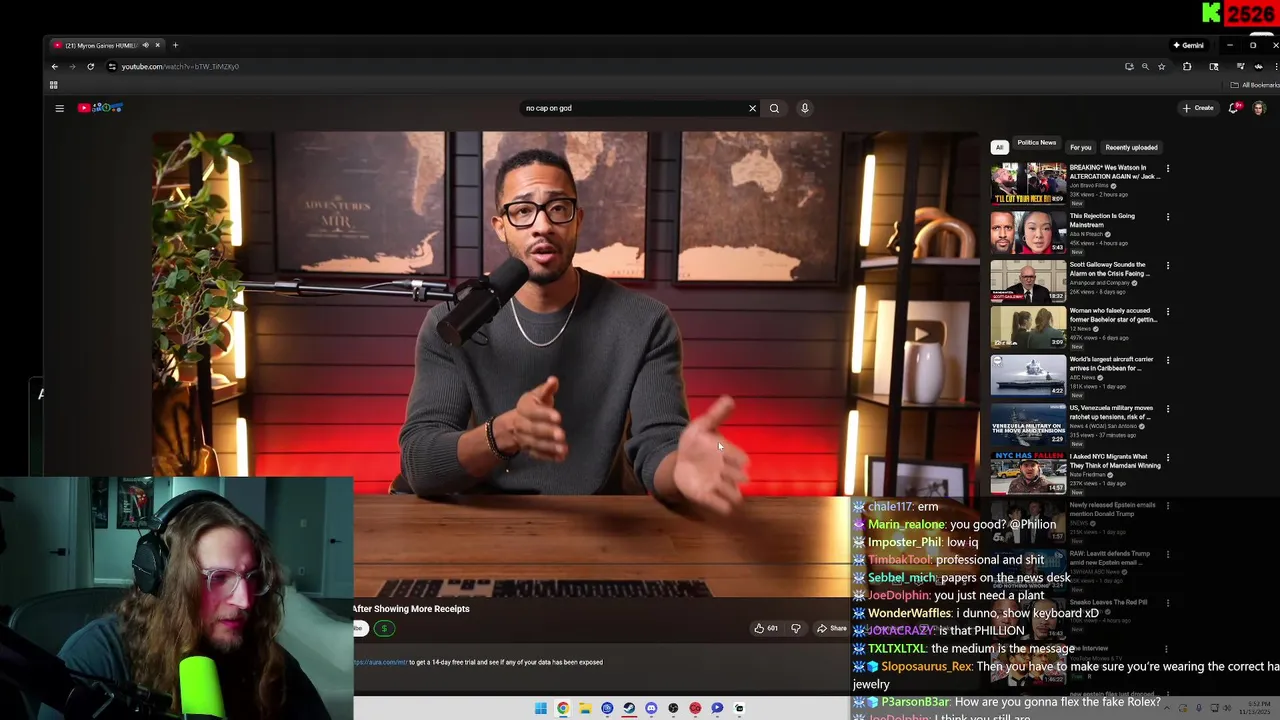
Task: Open 'I Asked NYC Migrants' video thumbnail
Action: (x=1028, y=473)
